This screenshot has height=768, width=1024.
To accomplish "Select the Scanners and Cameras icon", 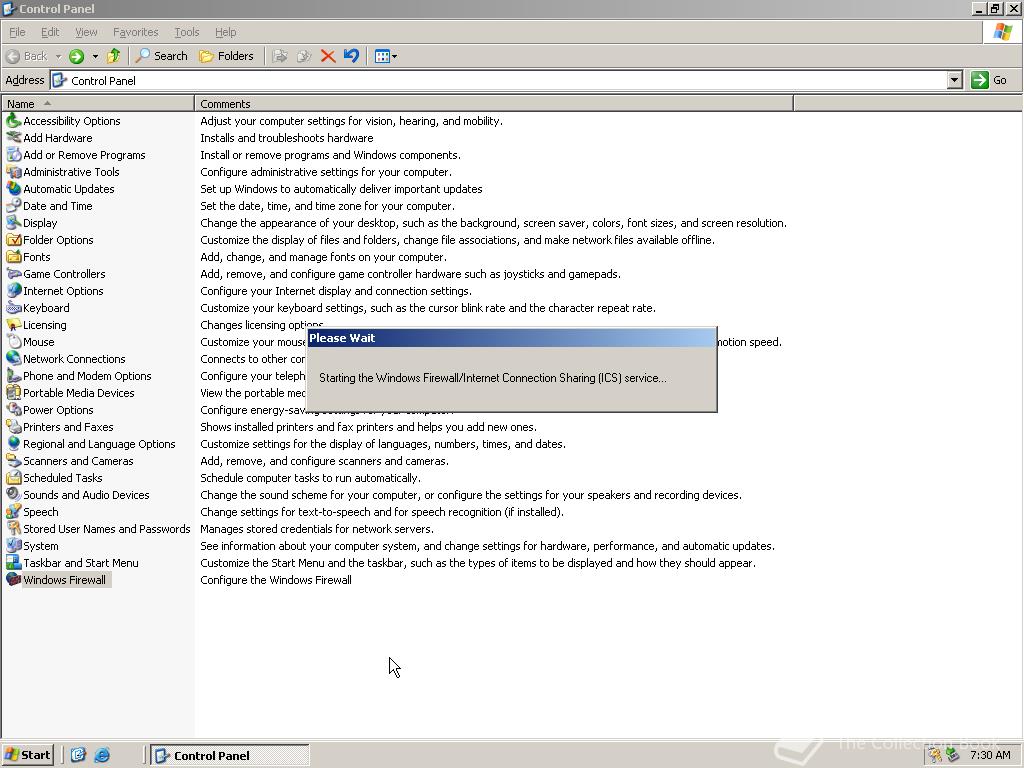I will pos(13,460).
